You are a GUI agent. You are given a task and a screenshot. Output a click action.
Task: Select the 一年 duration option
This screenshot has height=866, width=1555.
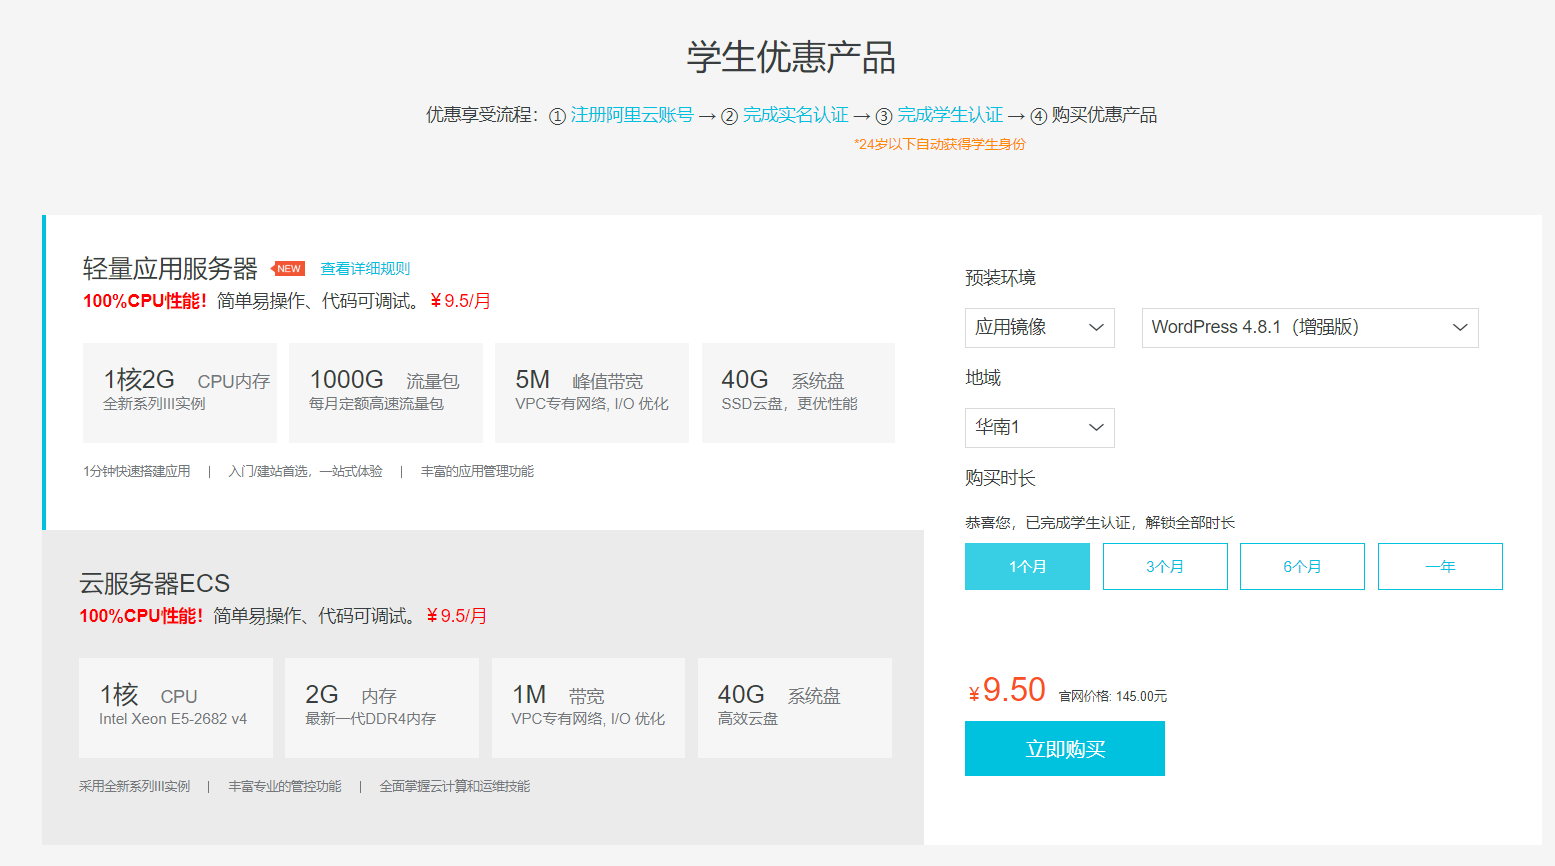pos(1440,567)
